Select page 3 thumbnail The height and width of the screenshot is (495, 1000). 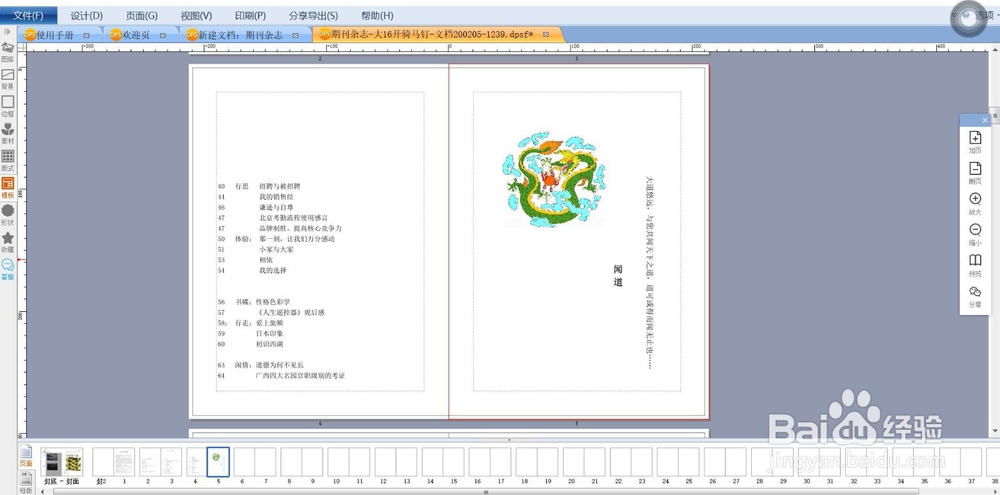coord(172,462)
